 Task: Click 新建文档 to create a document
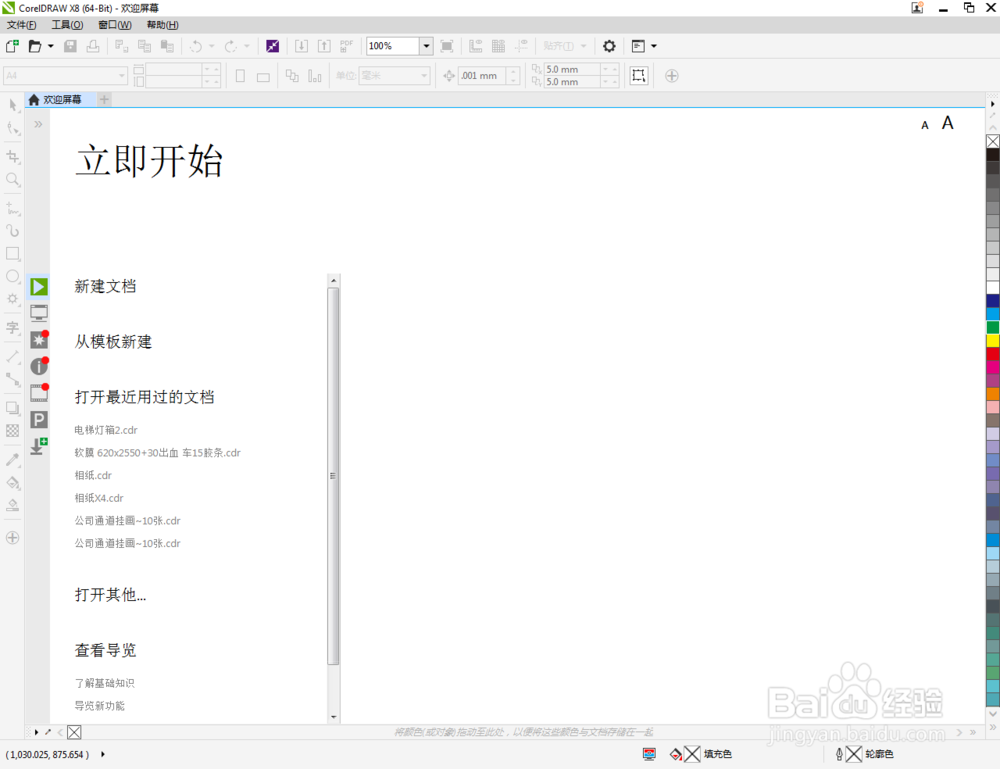point(105,286)
